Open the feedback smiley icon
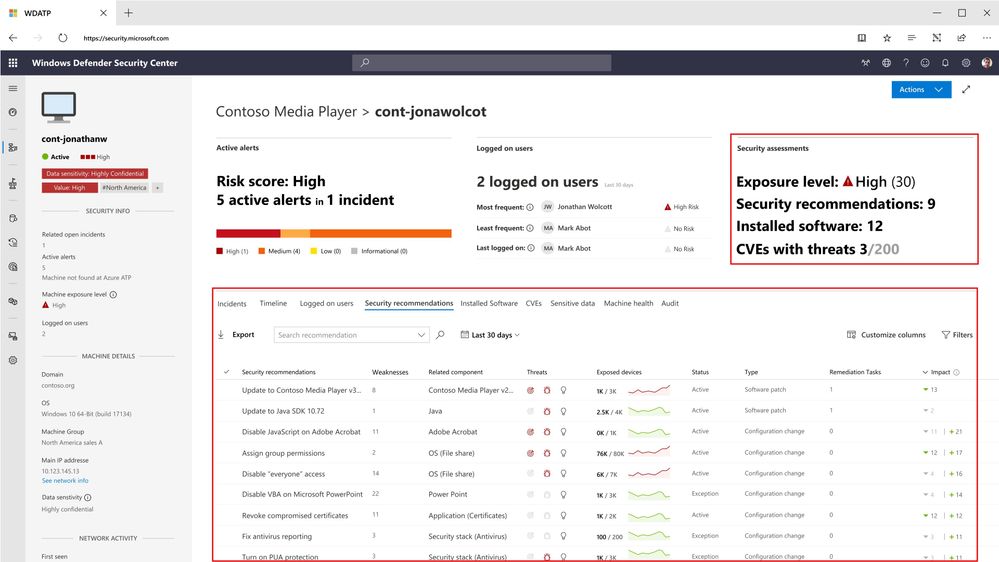 click(925, 63)
